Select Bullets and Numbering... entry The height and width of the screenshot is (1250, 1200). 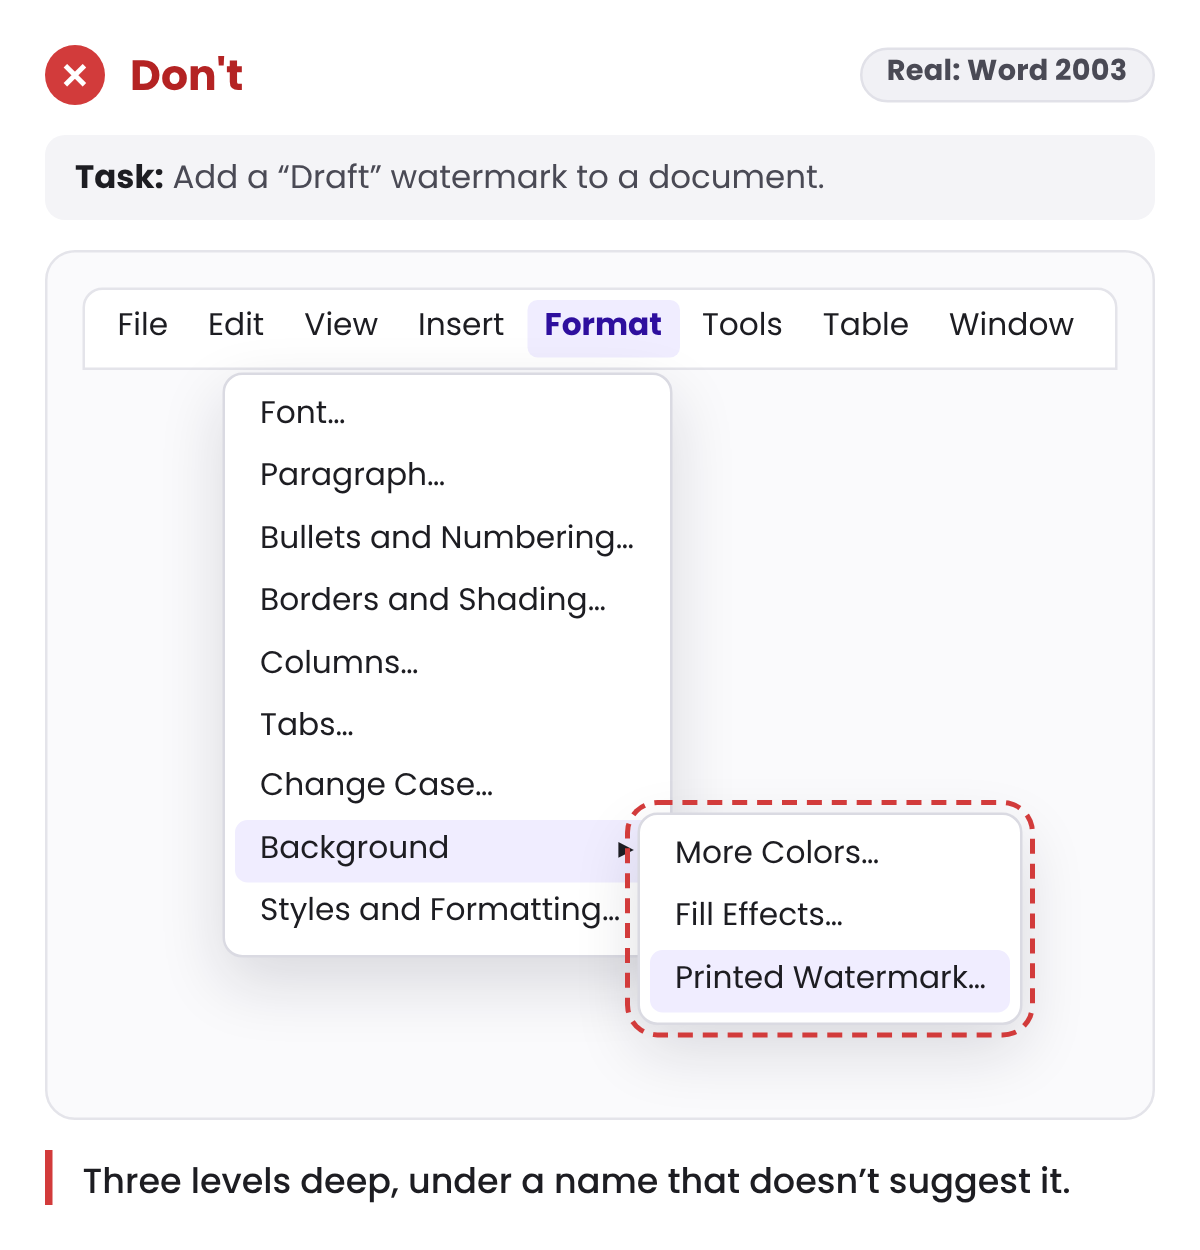[x=447, y=538]
